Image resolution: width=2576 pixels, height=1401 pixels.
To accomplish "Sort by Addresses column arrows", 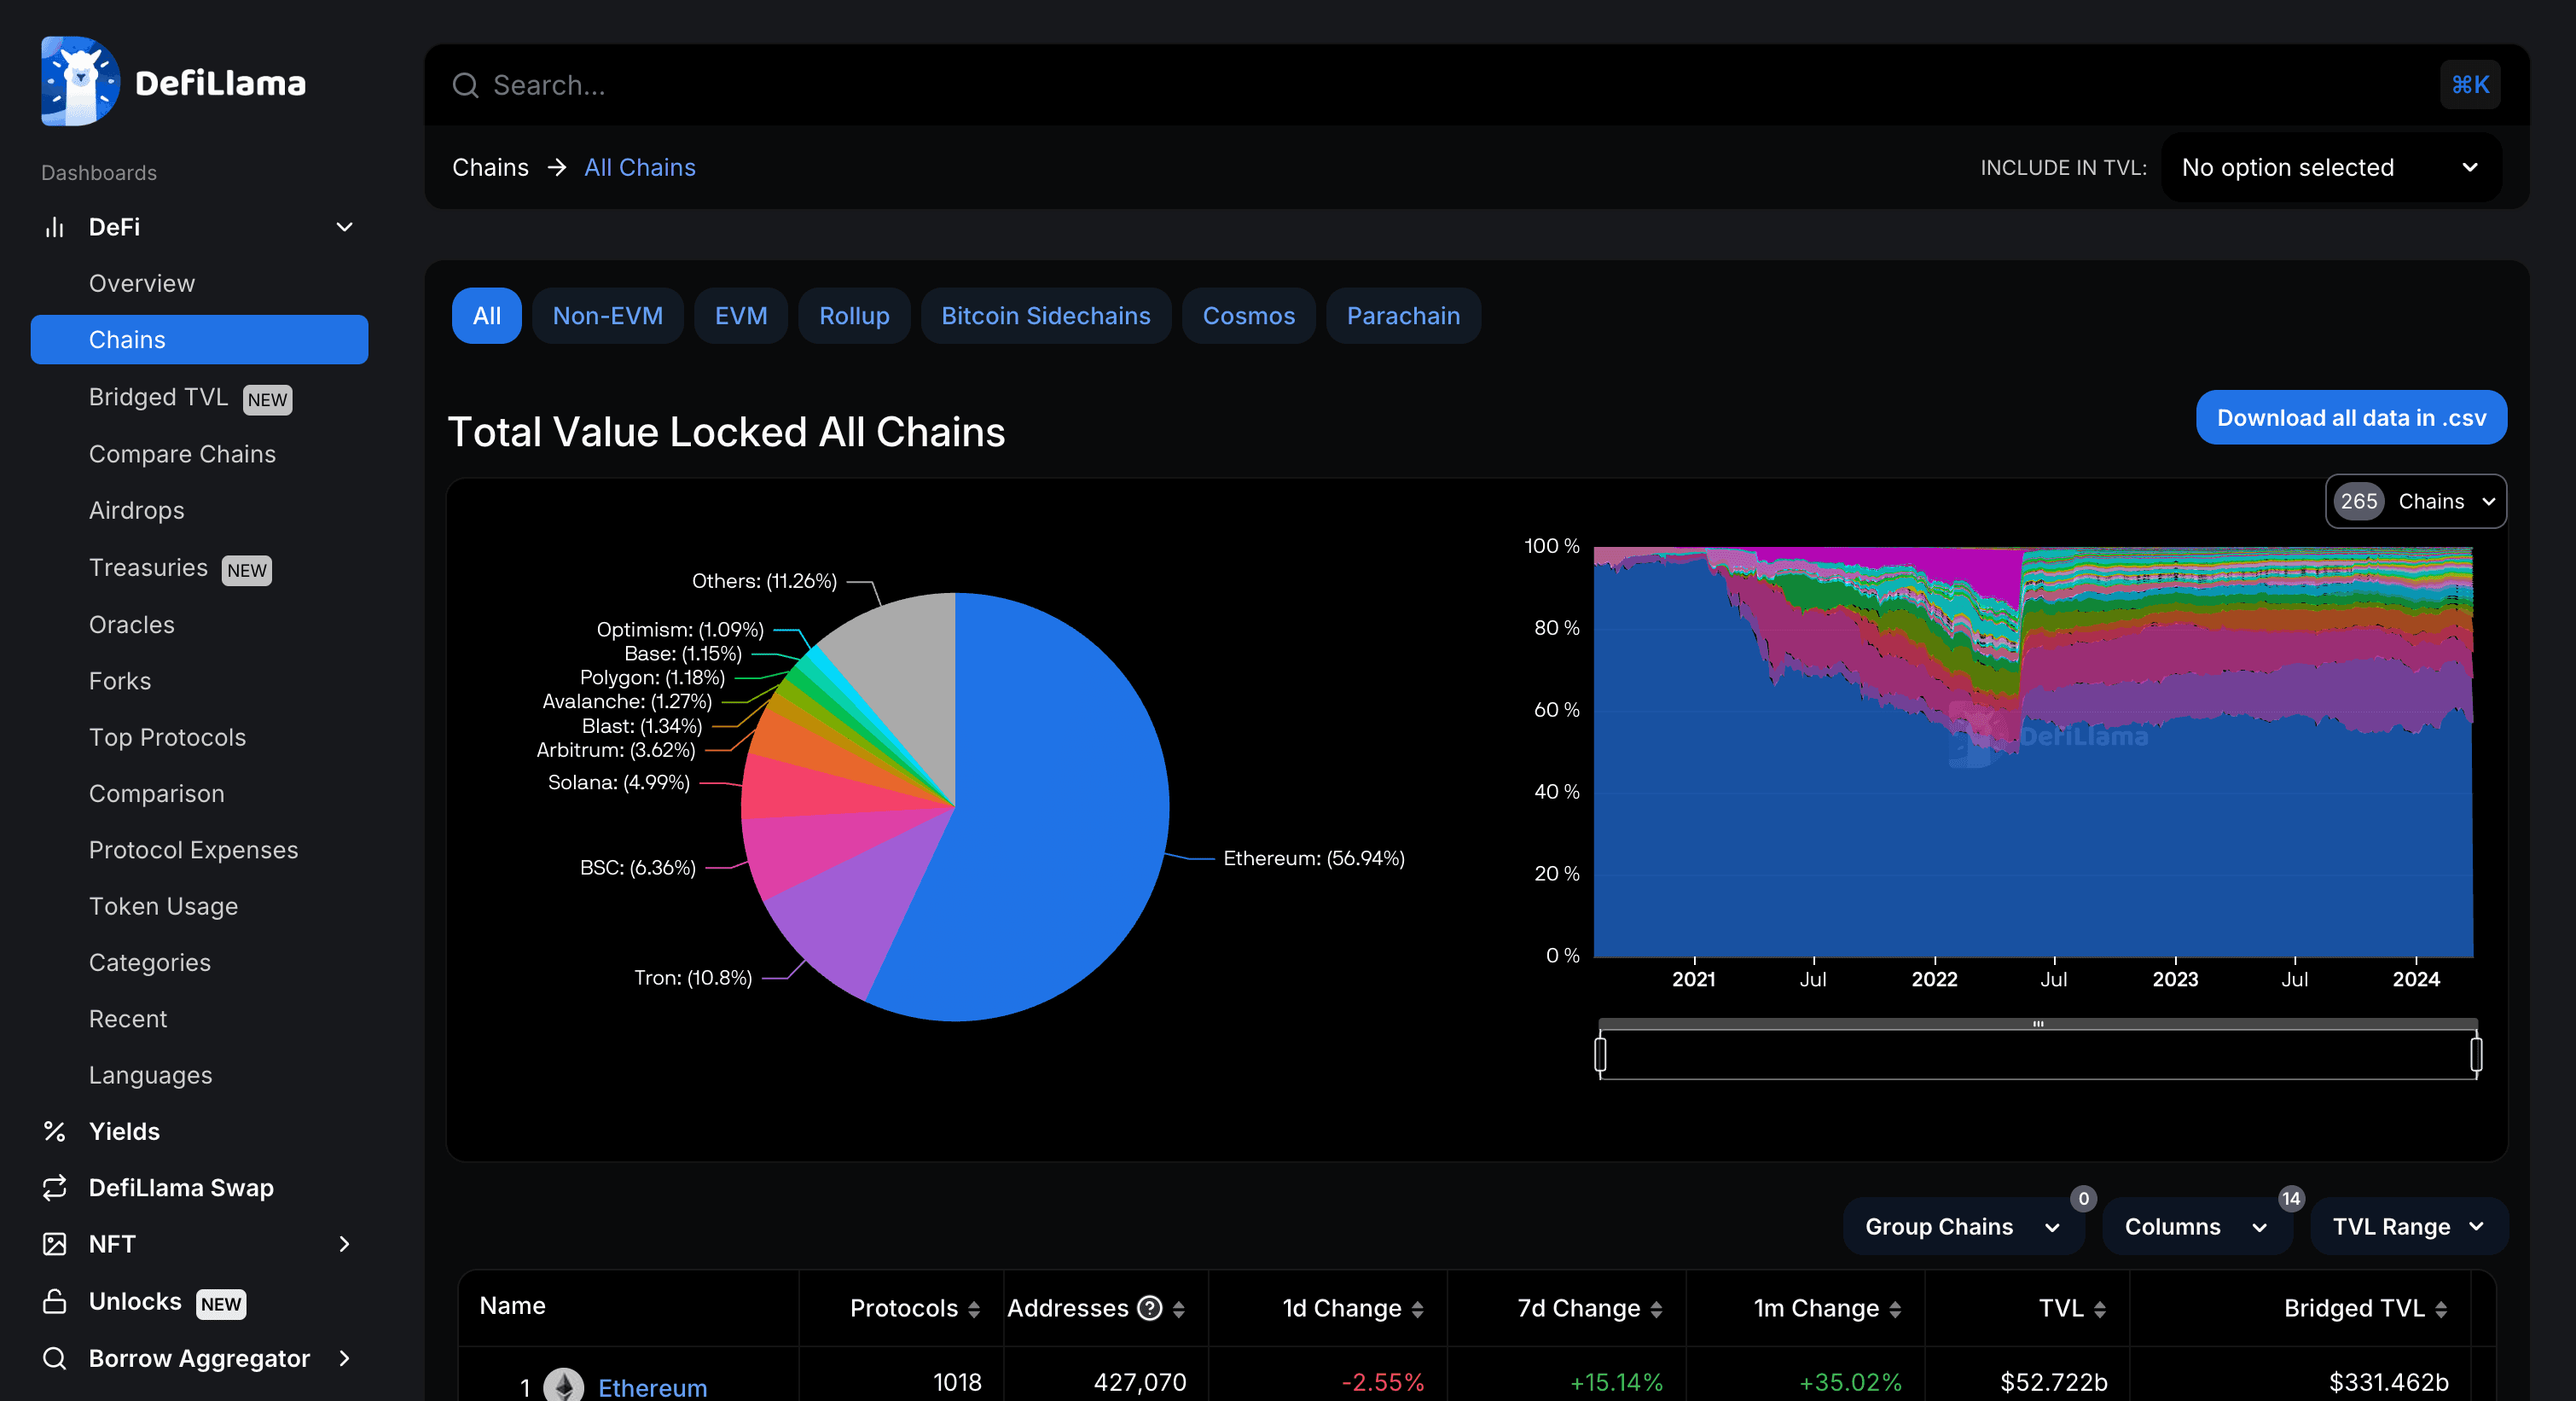I will (x=1179, y=1309).
